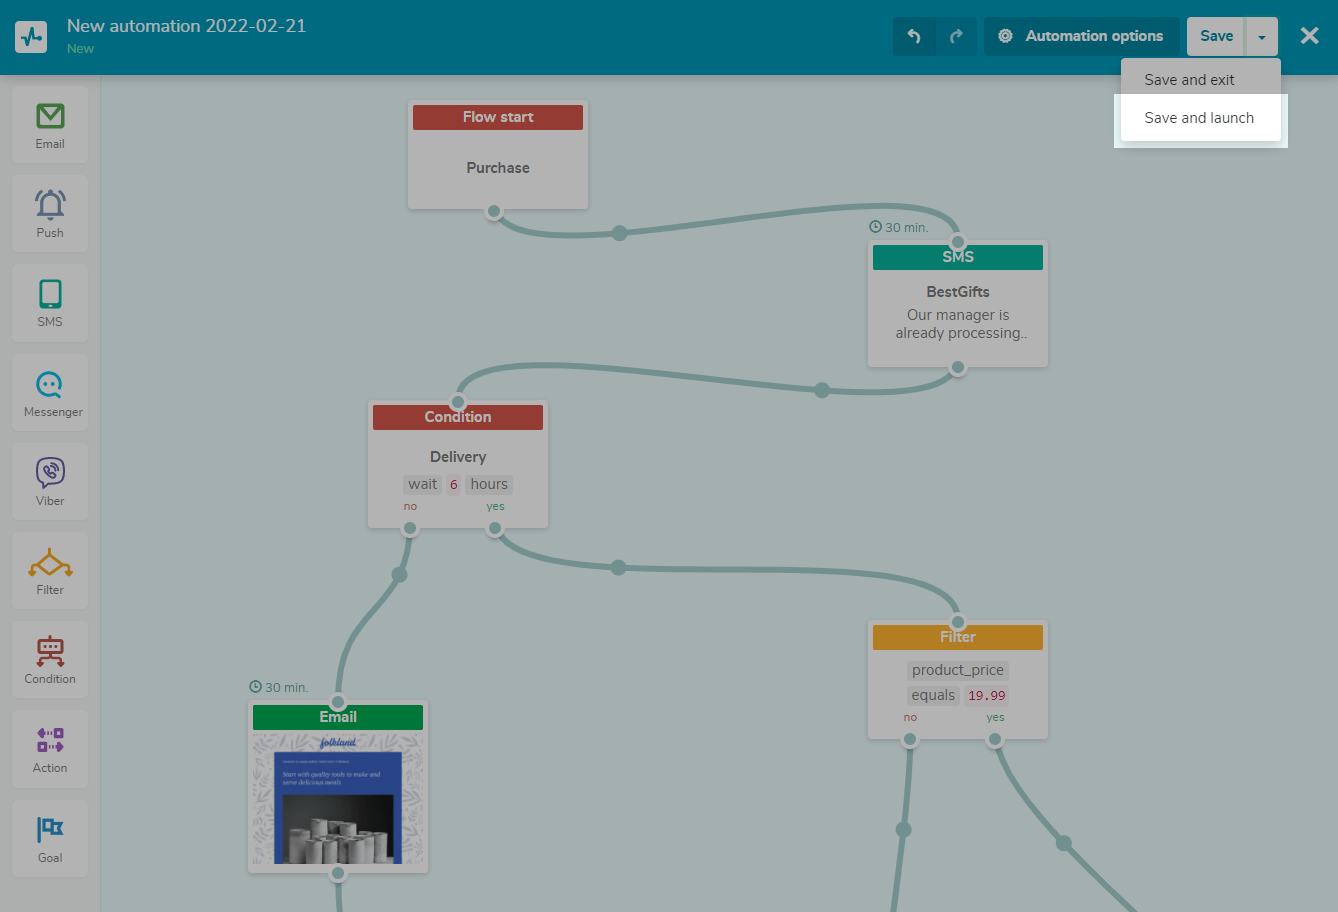The image size is (1338, 912).
Task: Select the Condition block in sidebar
Action: pos(50,660)
